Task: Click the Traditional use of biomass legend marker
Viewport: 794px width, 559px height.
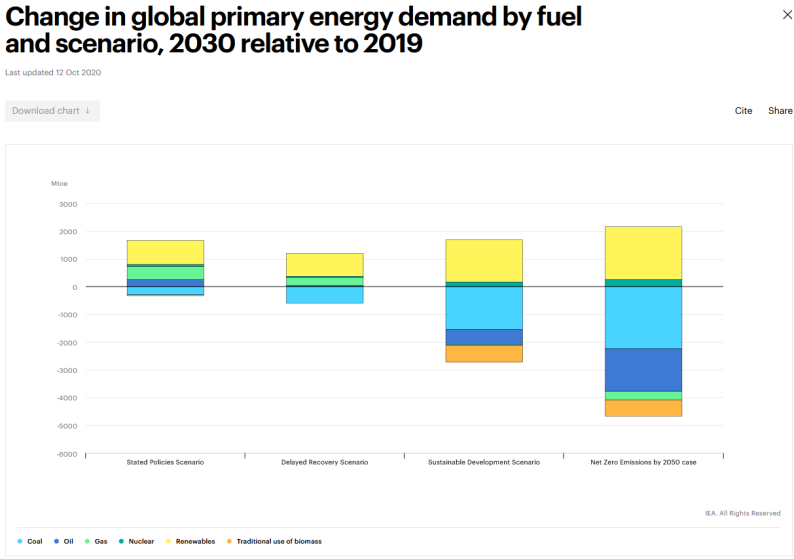Action: pos(229,541)
